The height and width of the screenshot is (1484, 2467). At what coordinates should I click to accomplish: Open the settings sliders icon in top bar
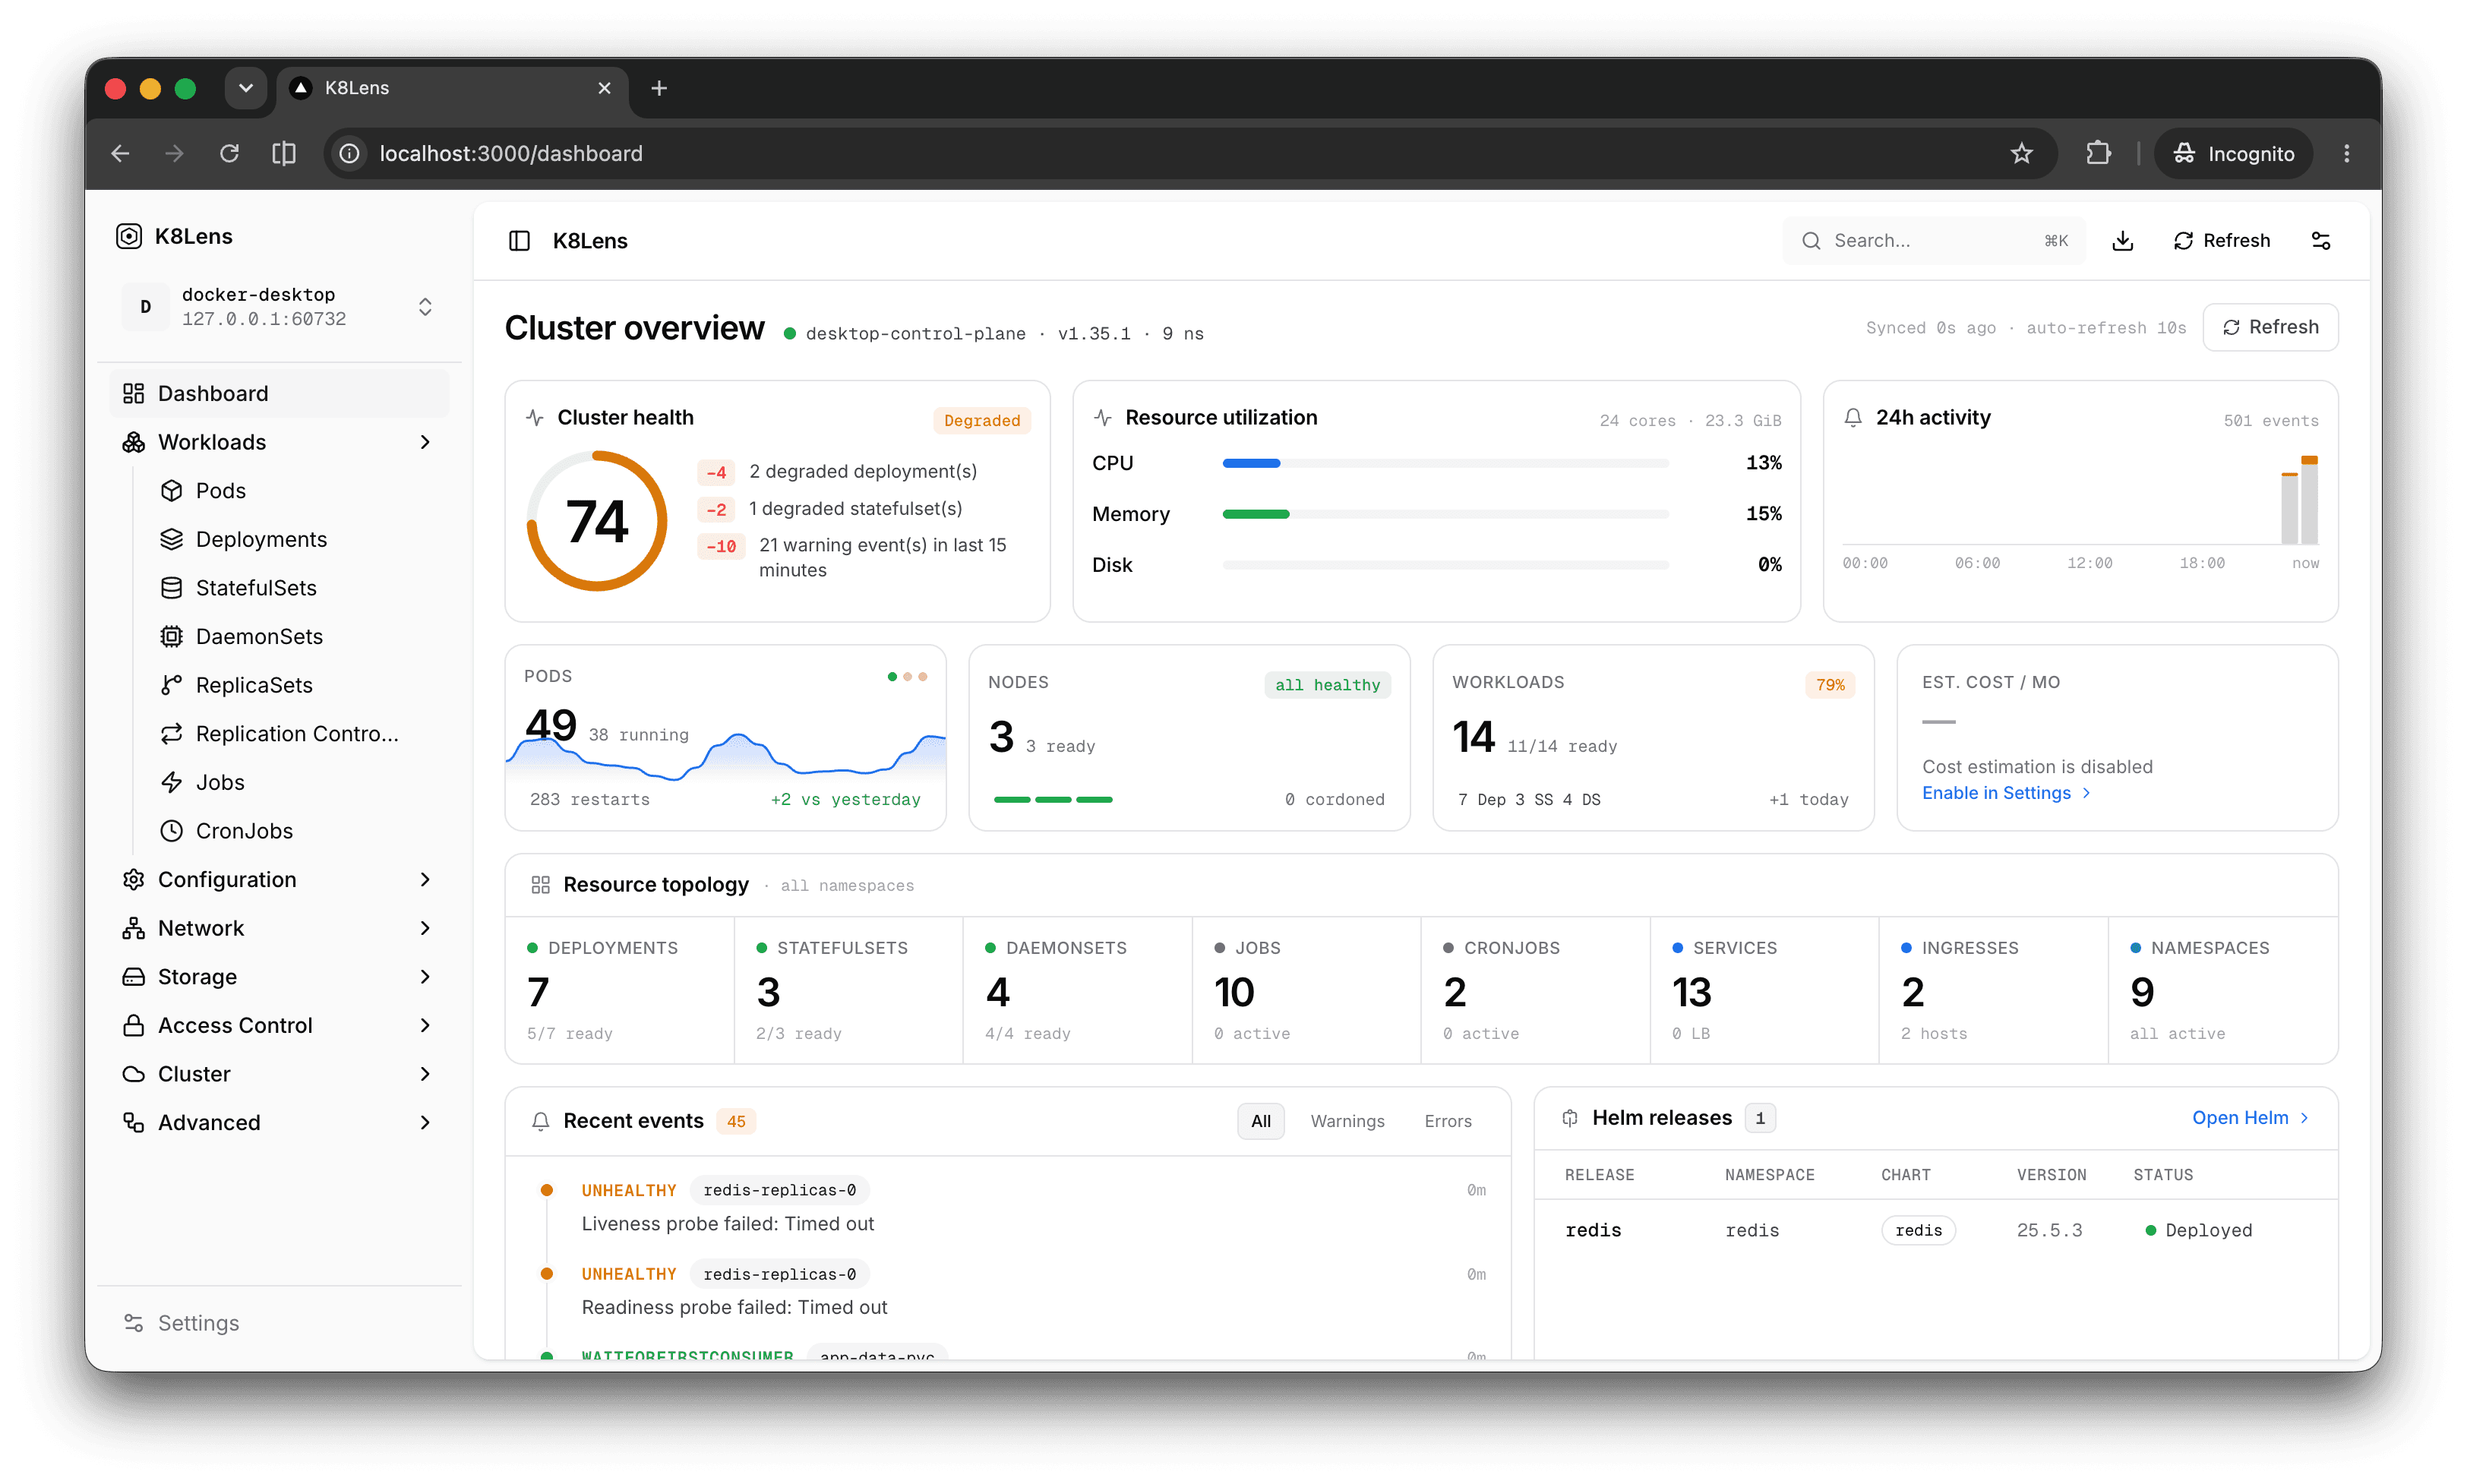coord(2321,241)
